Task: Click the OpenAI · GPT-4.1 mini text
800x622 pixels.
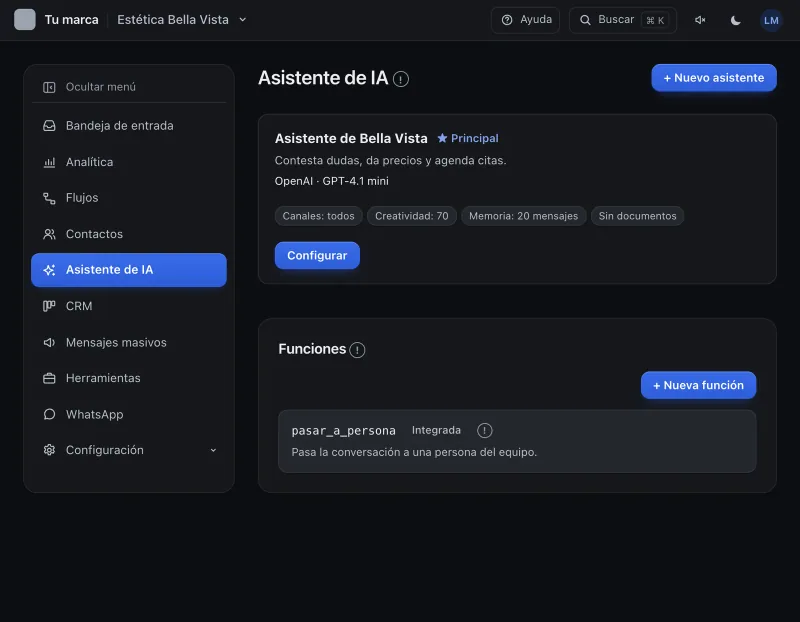Action: point(332,181)
